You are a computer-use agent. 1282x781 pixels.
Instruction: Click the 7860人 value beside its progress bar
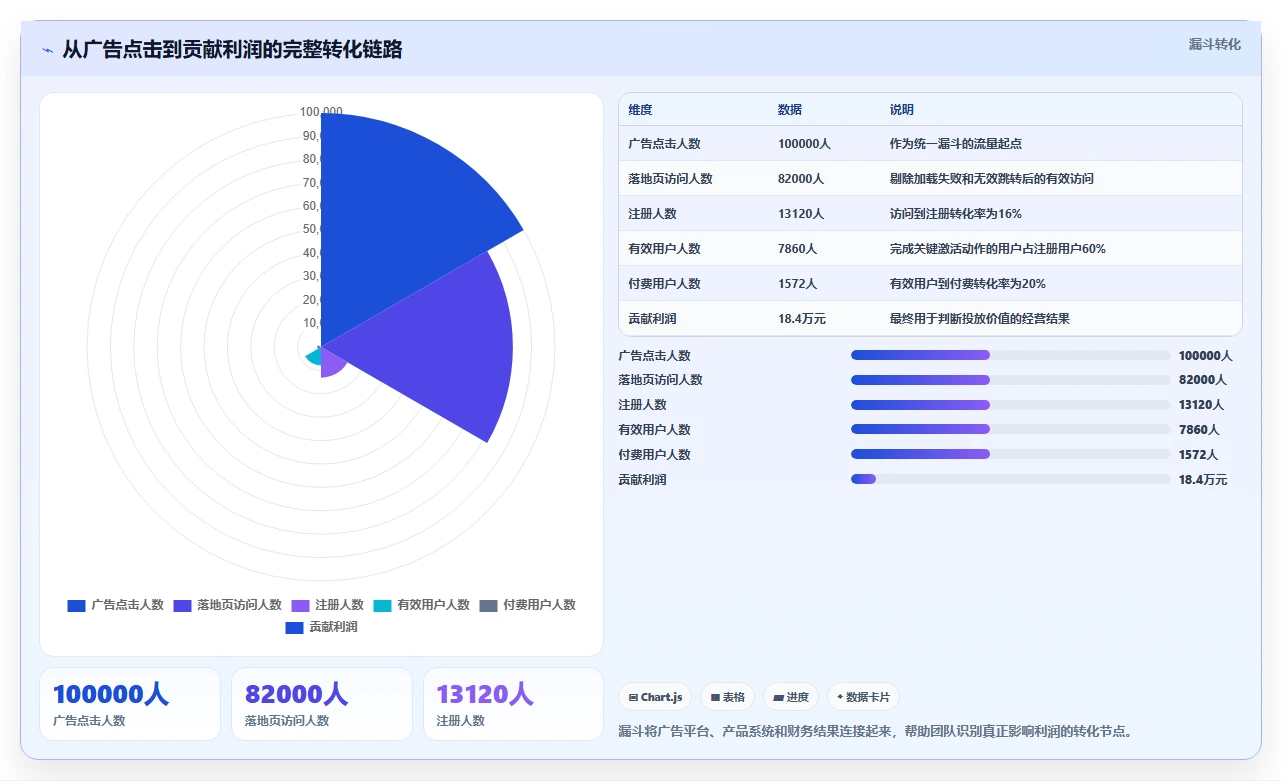click(1199, 430)
